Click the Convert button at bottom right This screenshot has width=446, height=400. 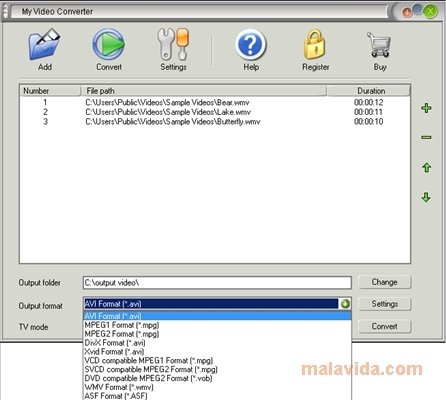(x=385, y=326)
